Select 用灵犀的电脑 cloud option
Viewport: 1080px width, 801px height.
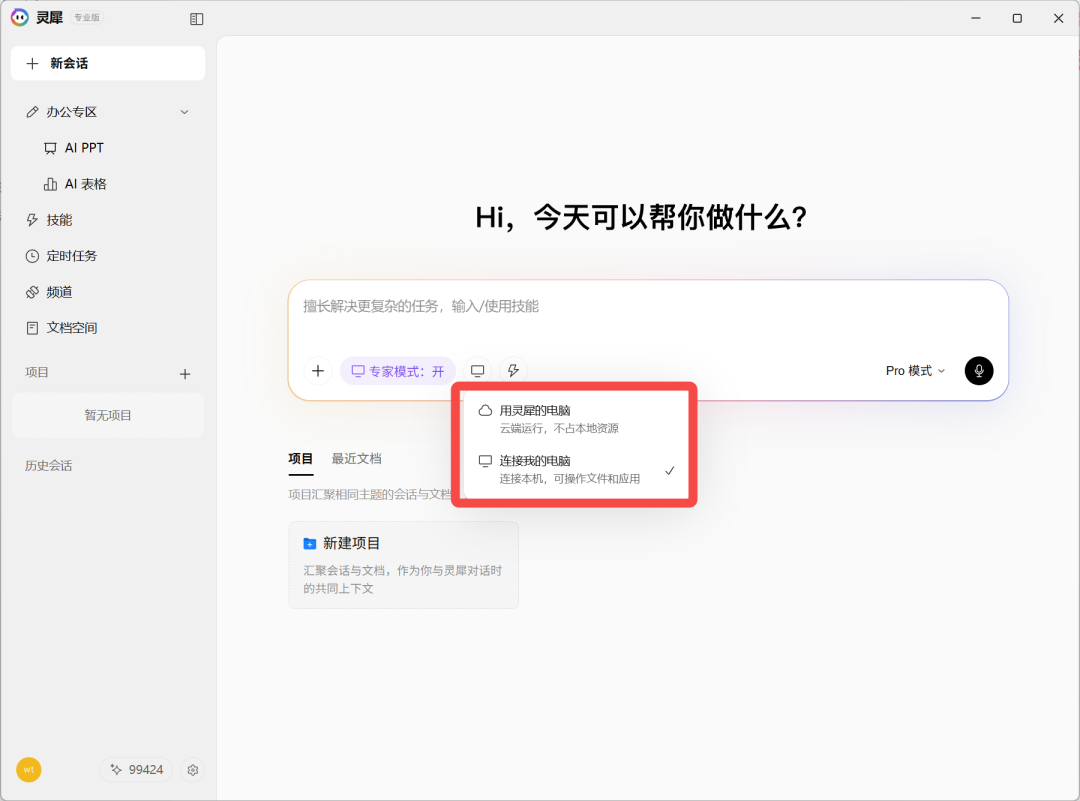[576, 419]
